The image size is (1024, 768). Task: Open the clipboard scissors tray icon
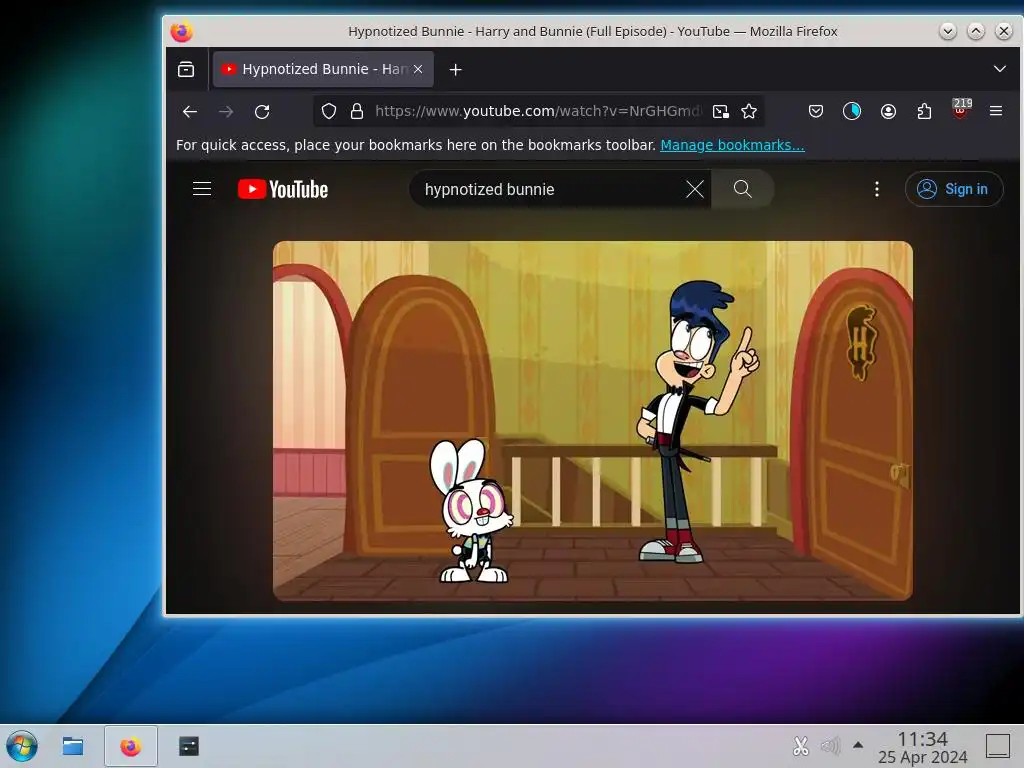[x=801, y=746]
